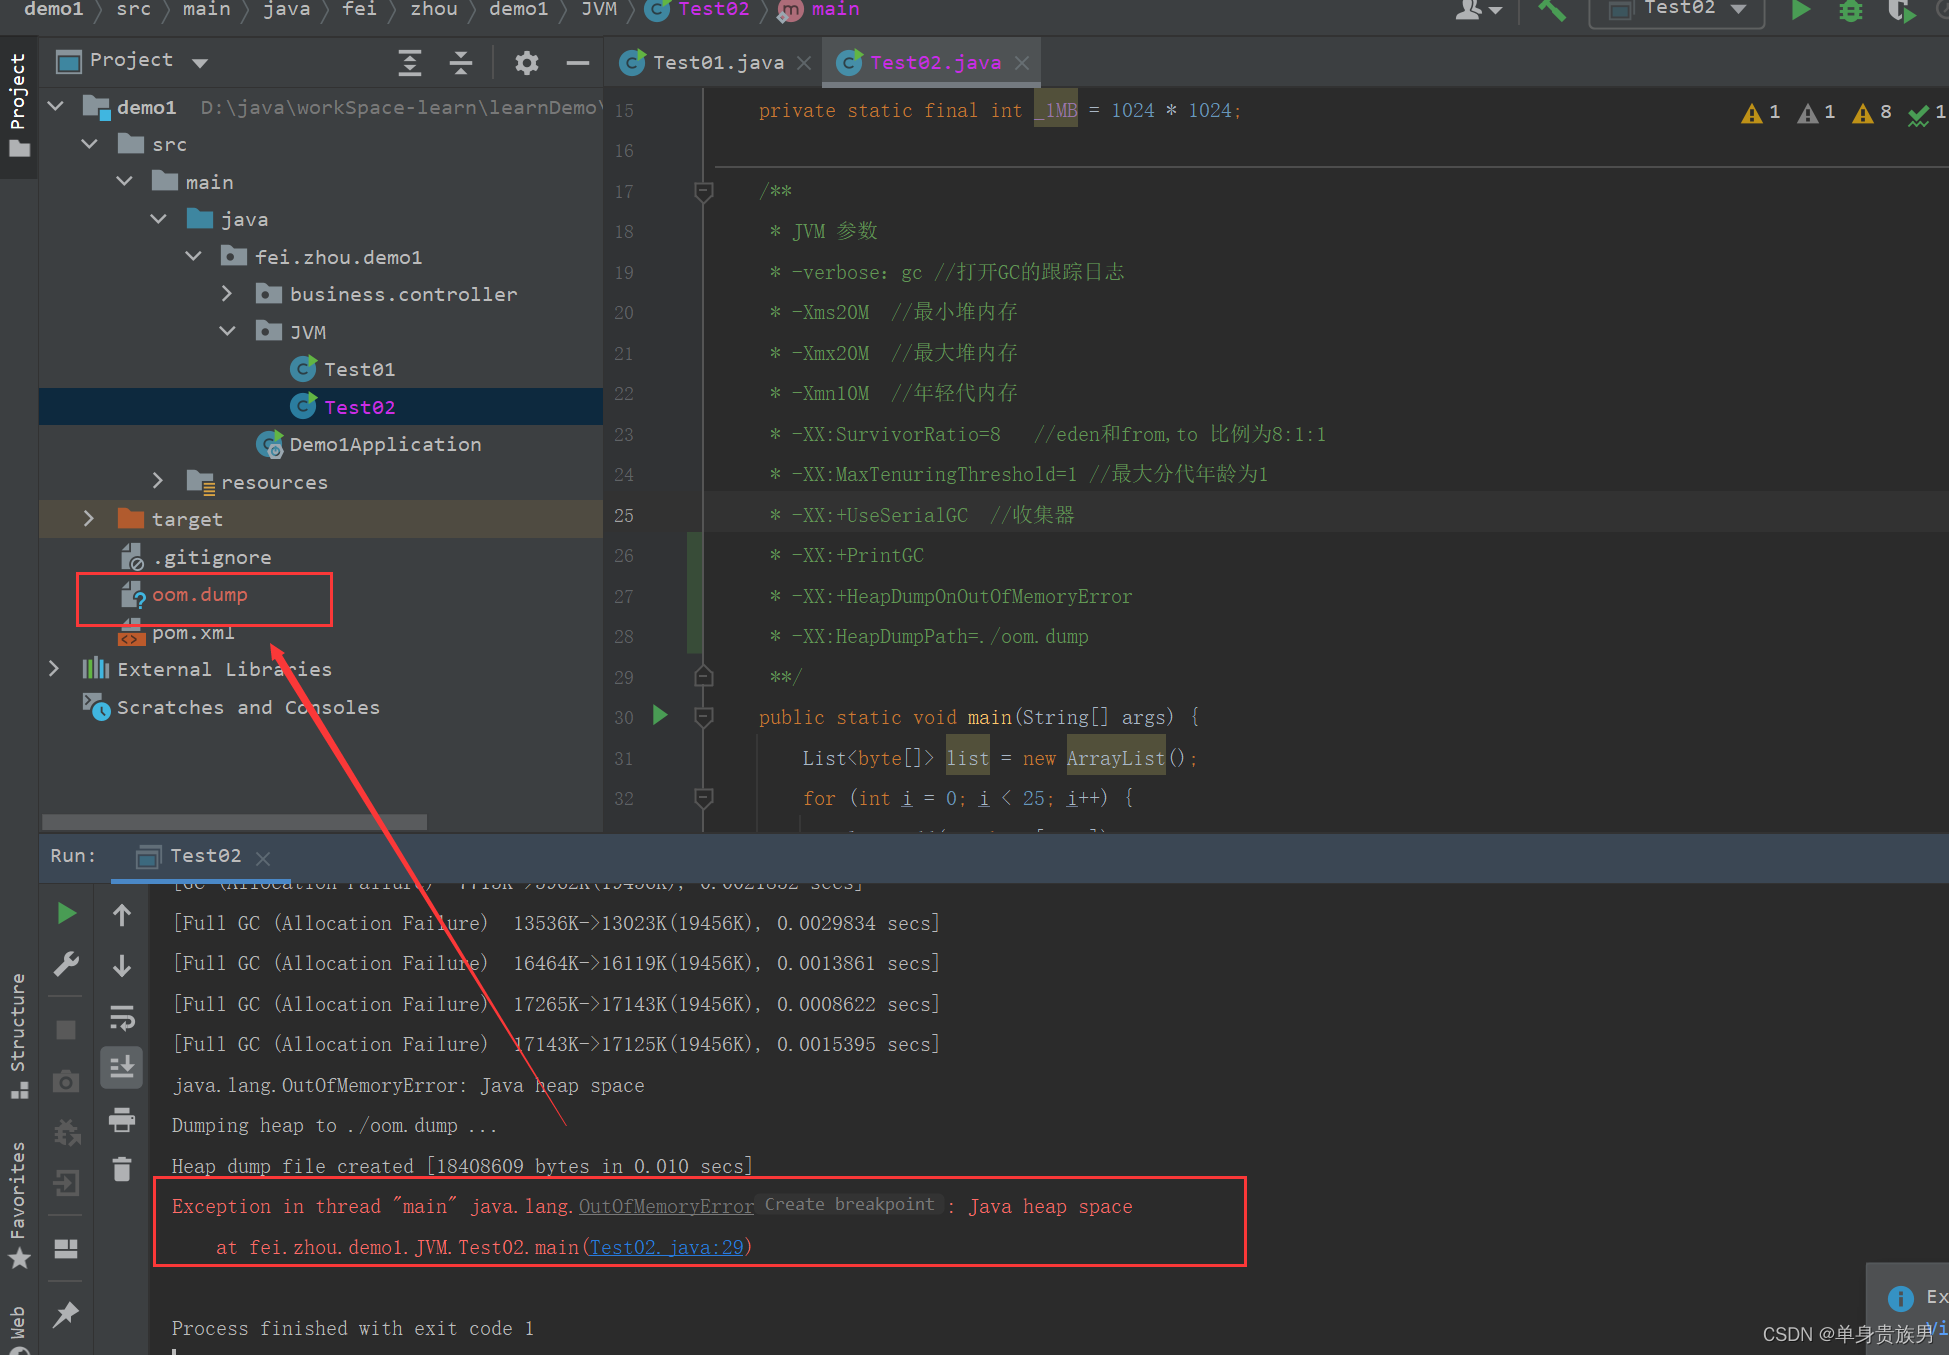1949x1355 pixels.
Task: Run Test02 from the top toolbar
Action: coord(1800,10)
